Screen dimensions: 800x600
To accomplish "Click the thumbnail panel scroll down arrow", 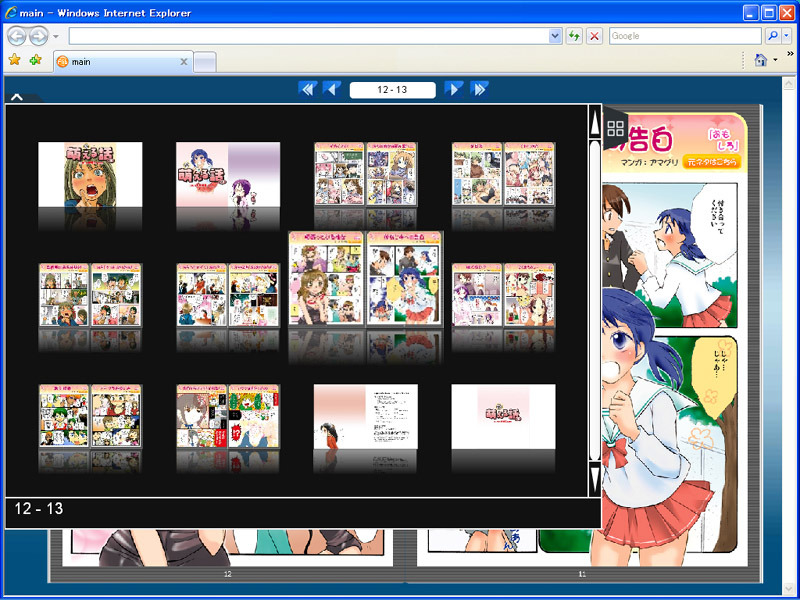I will point(594,479).
